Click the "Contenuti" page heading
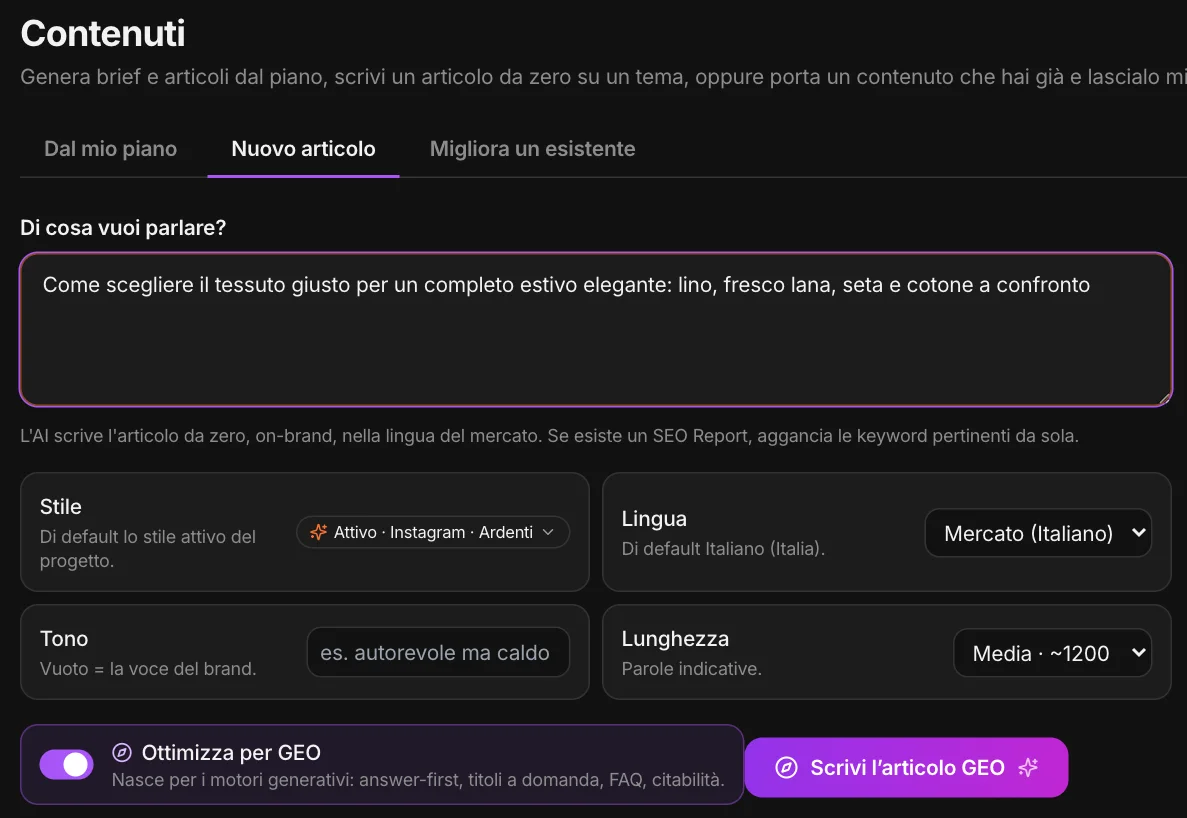 click(103, 33)
